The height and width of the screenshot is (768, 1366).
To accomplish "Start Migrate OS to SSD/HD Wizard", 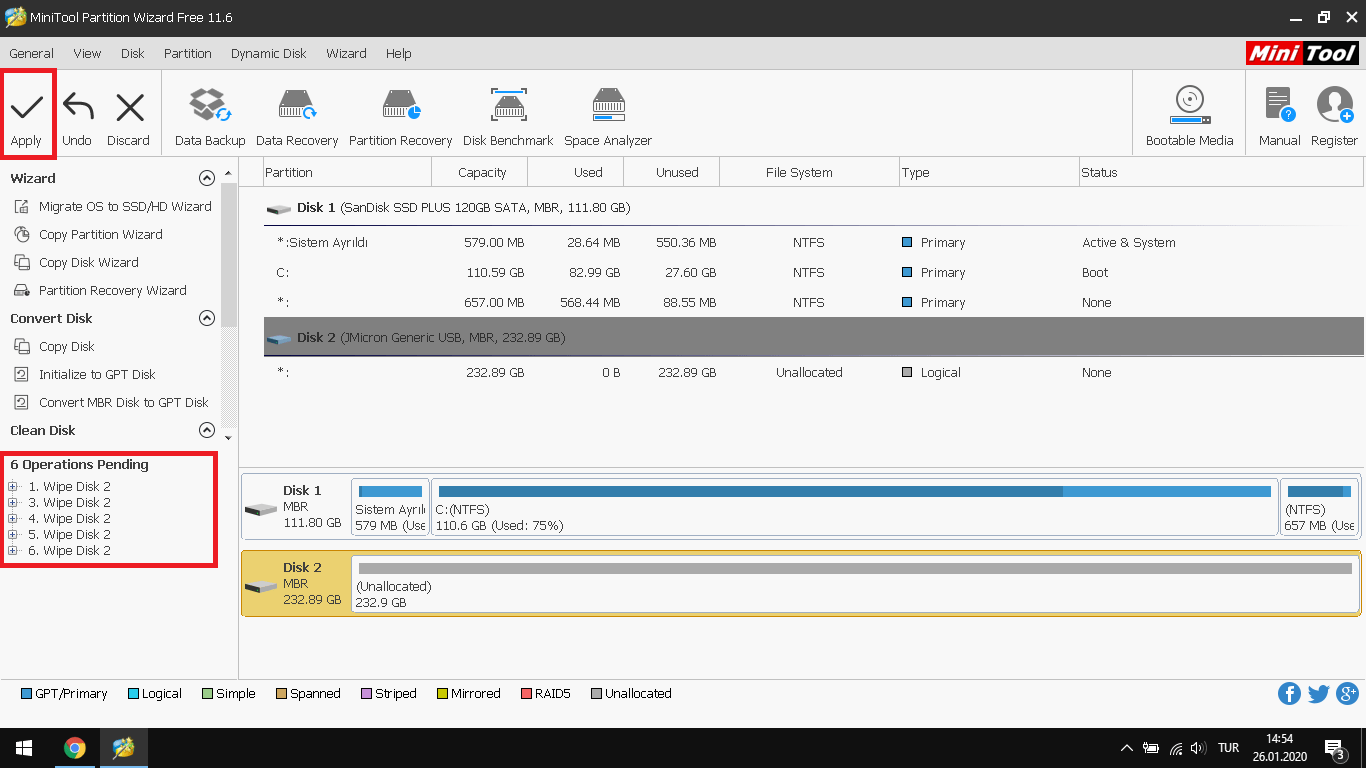I will point(125,207).
